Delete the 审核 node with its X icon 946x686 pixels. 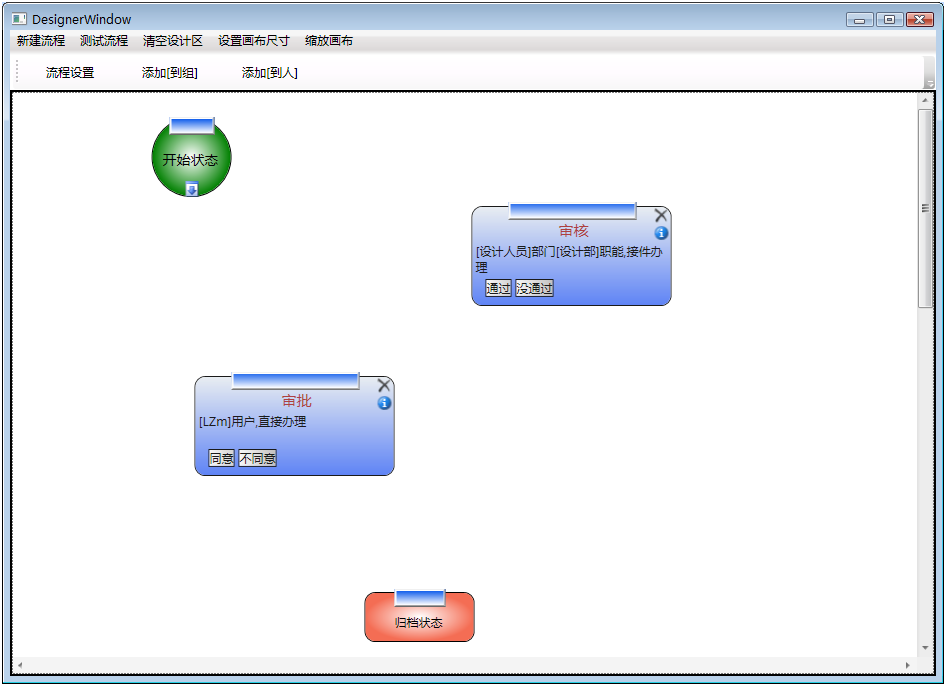tap(661, 215)
